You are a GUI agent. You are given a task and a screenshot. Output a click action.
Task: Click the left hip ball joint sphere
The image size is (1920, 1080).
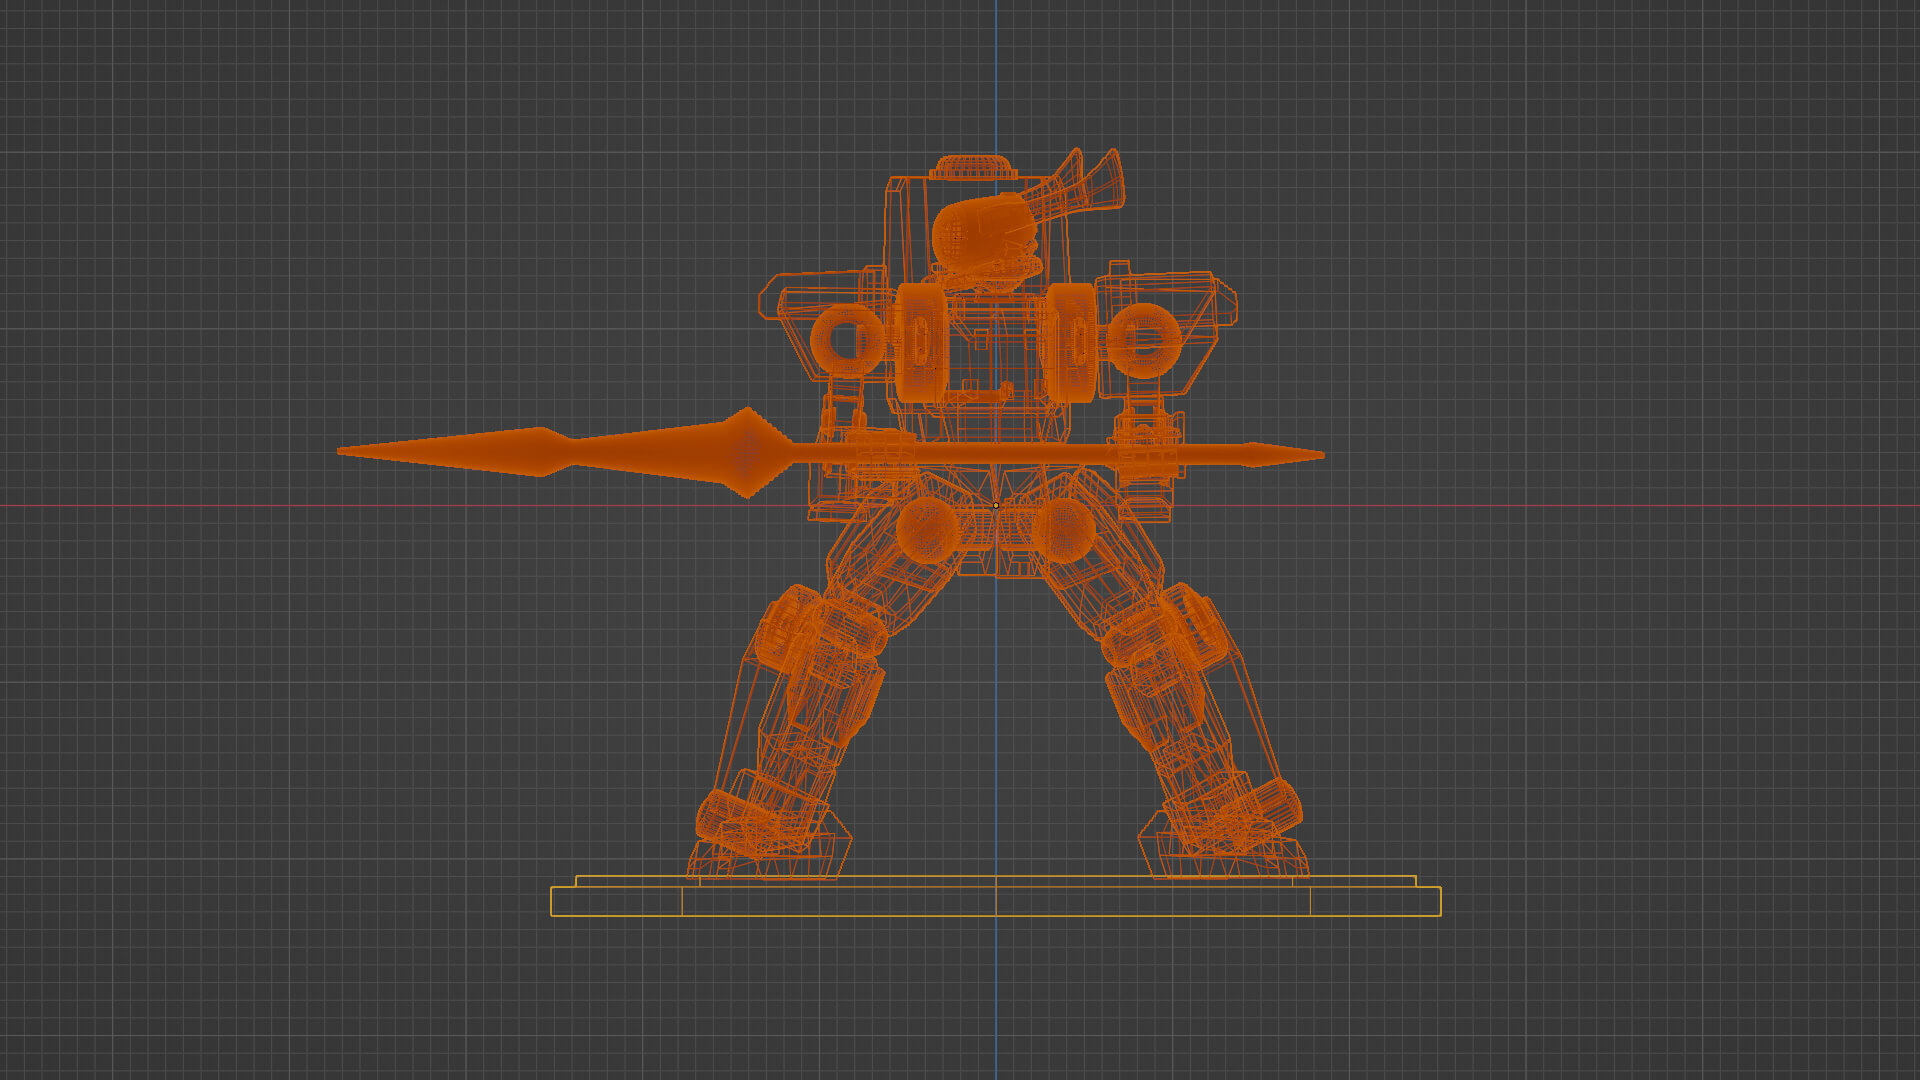928,528
